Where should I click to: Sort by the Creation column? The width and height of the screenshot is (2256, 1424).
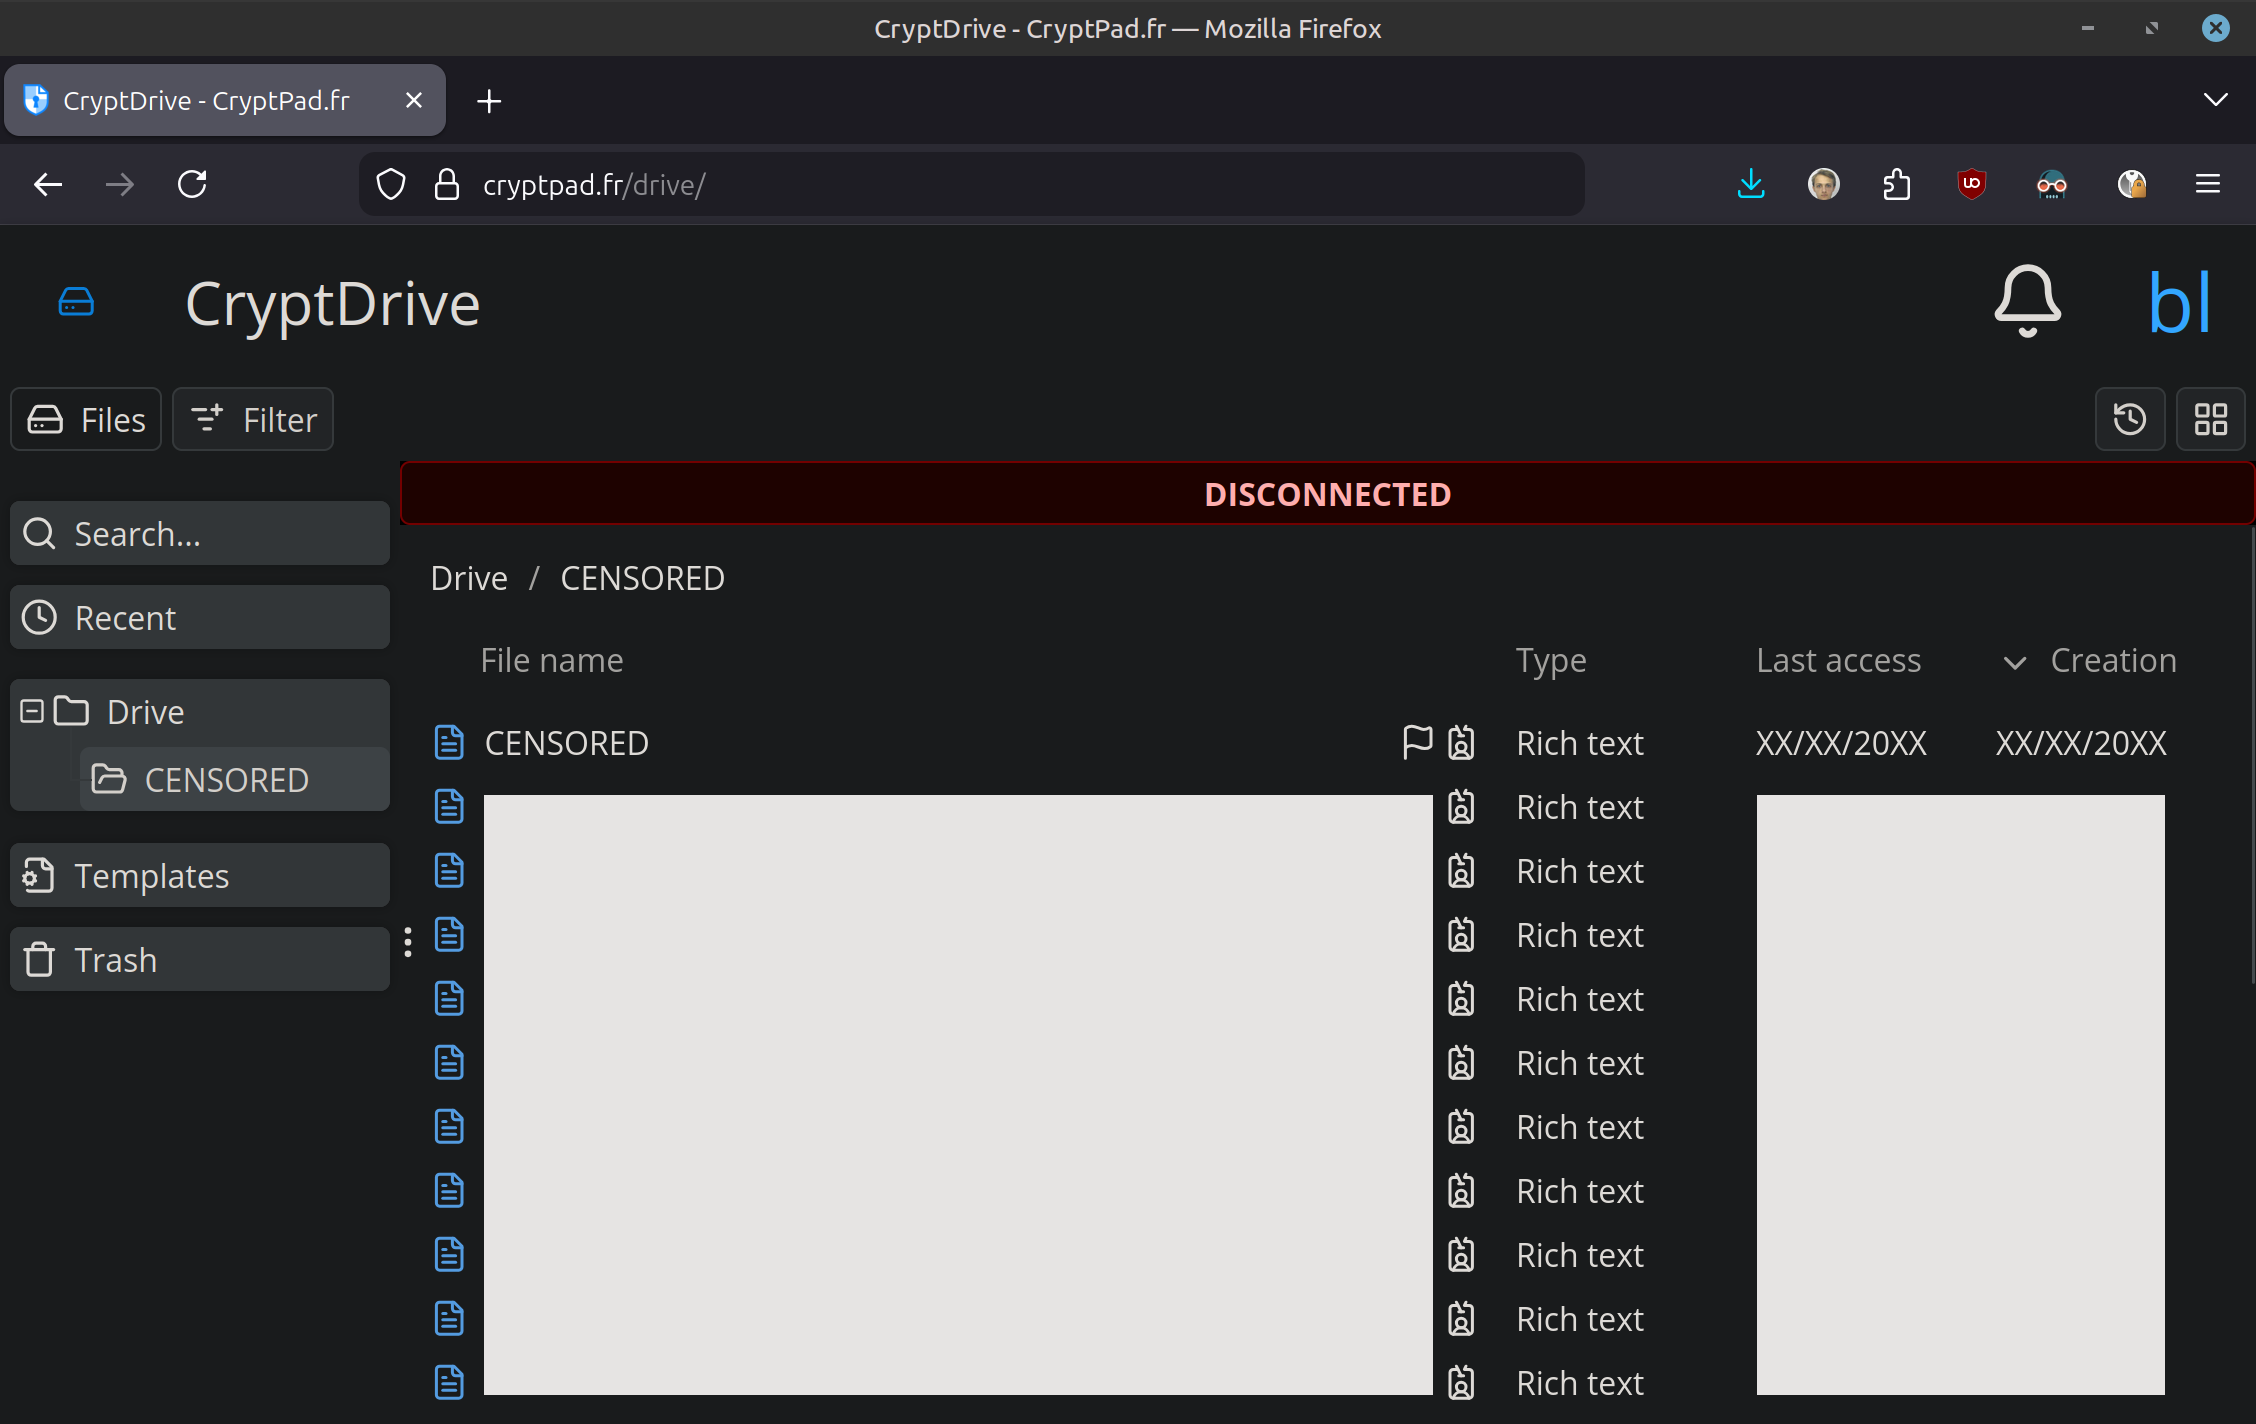click(x=2112, y=660)
